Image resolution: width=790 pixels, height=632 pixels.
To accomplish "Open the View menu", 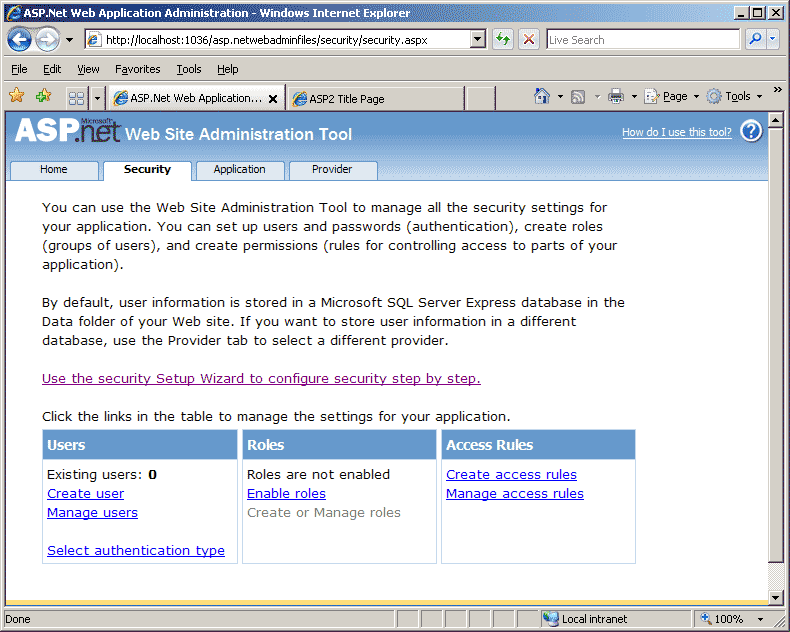I will tap(88, 69).
